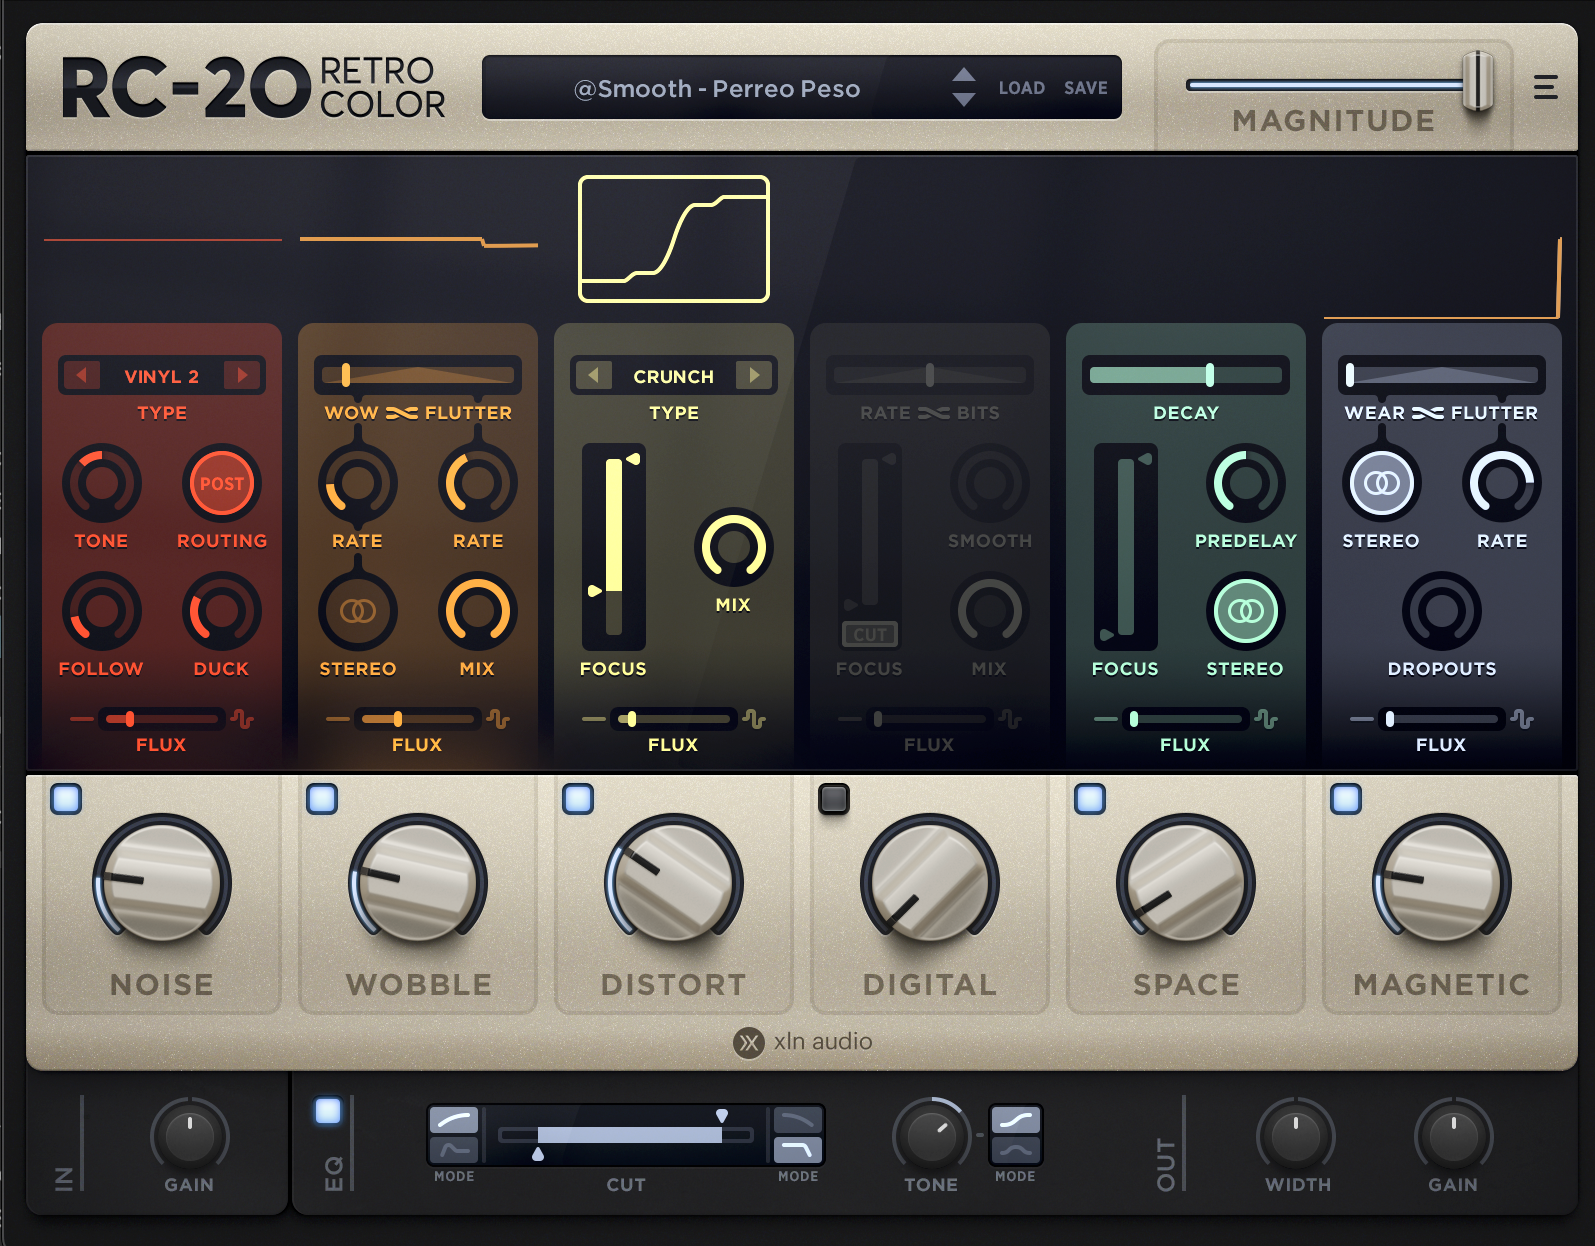
Task: Select the upper Tone mode shelf icon
Action: point(1015,1120)
